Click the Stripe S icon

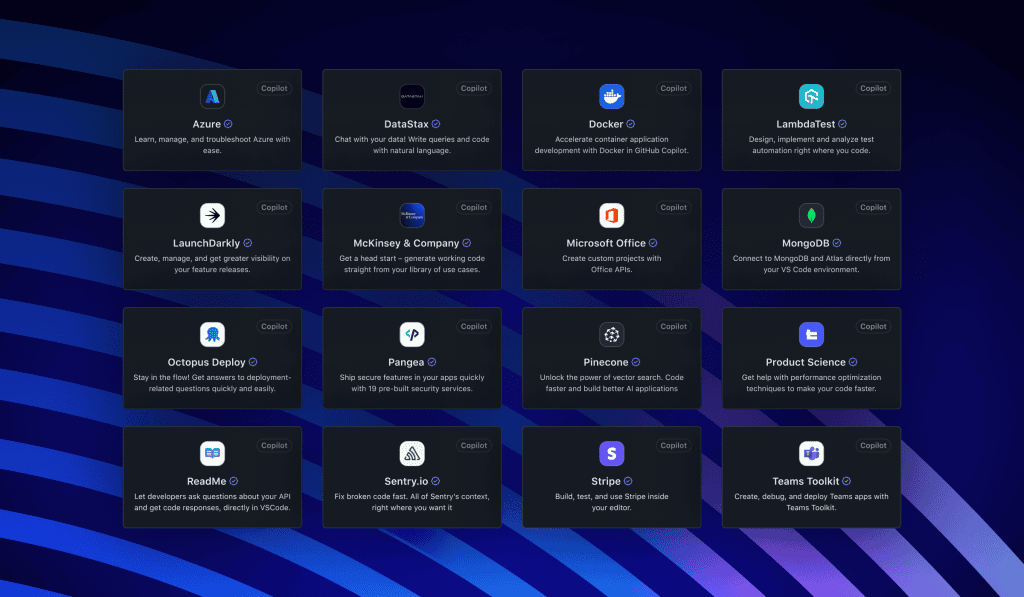point(612,453)
